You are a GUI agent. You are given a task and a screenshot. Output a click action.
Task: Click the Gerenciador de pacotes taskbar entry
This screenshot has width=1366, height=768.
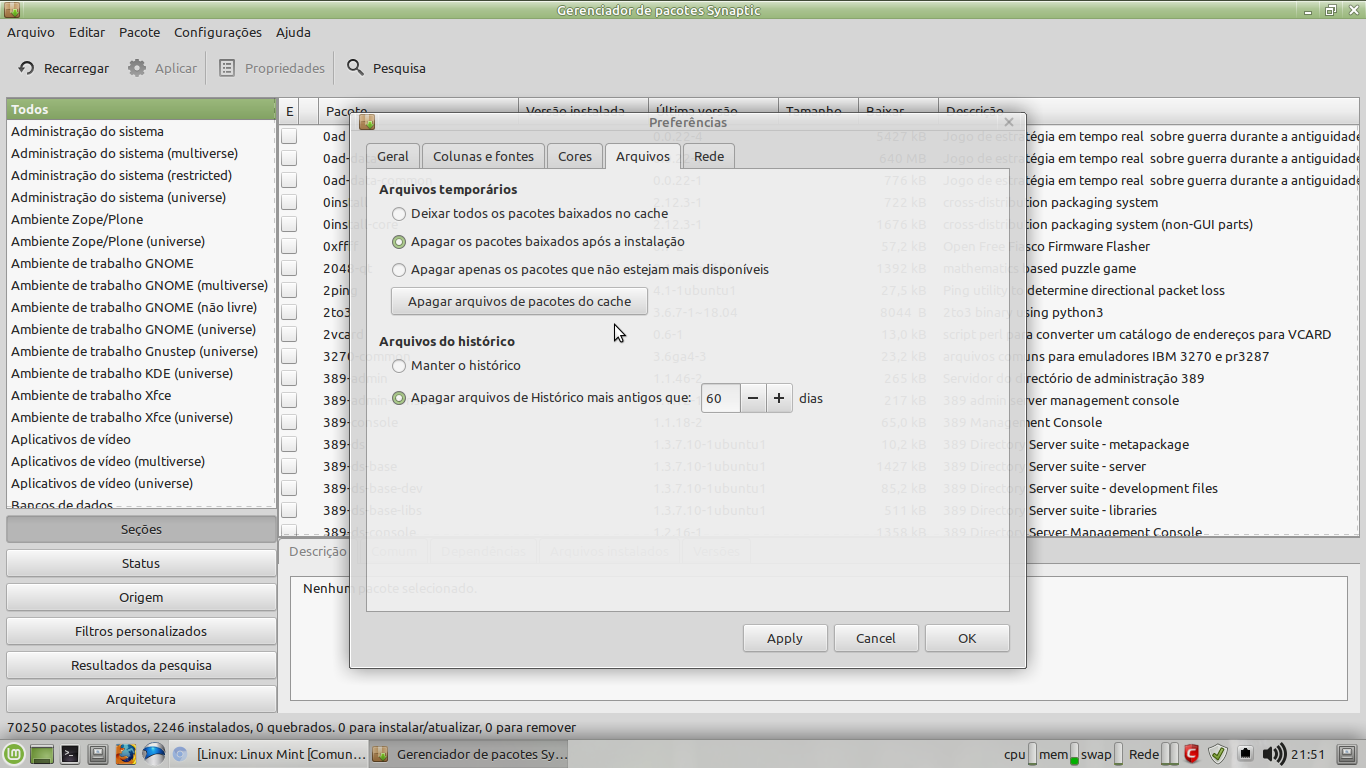tap(470, 754)
